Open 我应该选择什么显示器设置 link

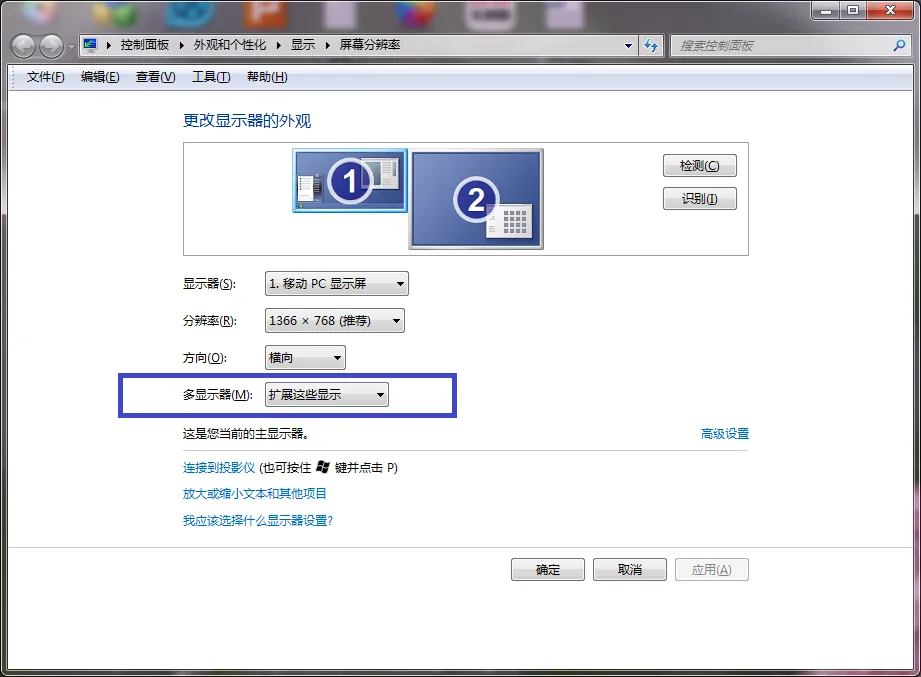pos(258,521)
